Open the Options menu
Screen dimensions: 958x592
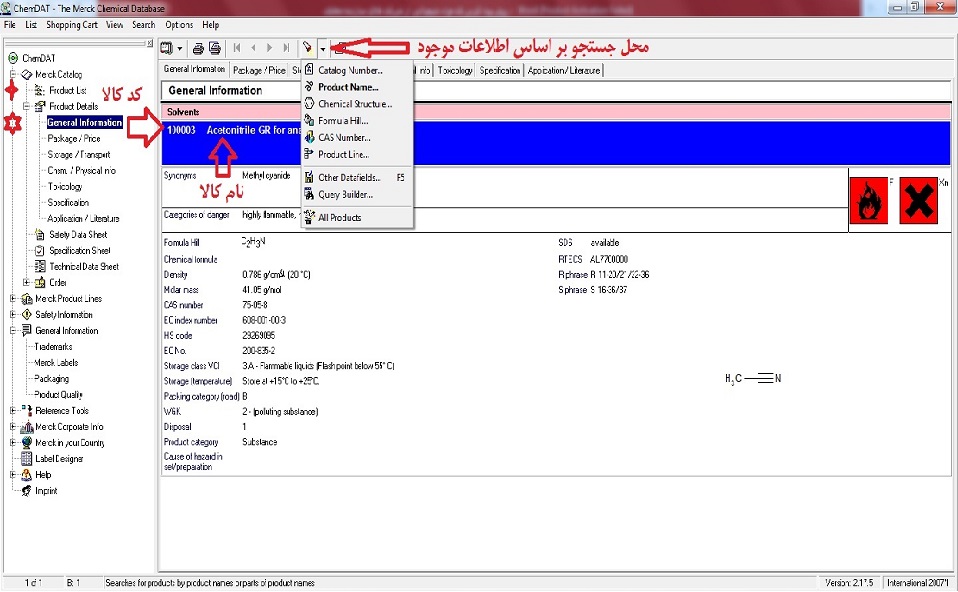click(179, 25)
